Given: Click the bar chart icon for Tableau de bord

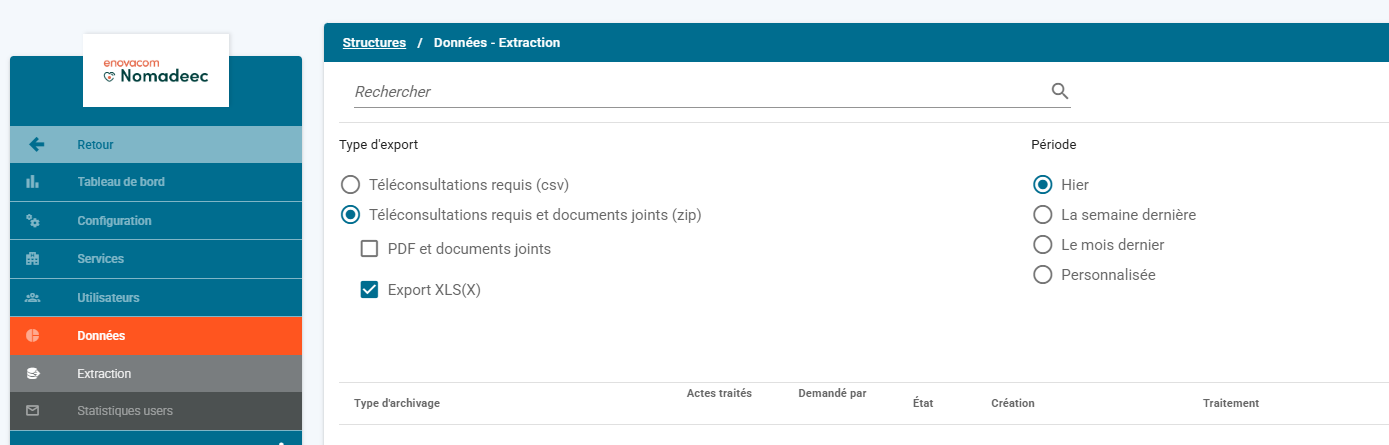Looking at the screenshot, I should (32, 182).
